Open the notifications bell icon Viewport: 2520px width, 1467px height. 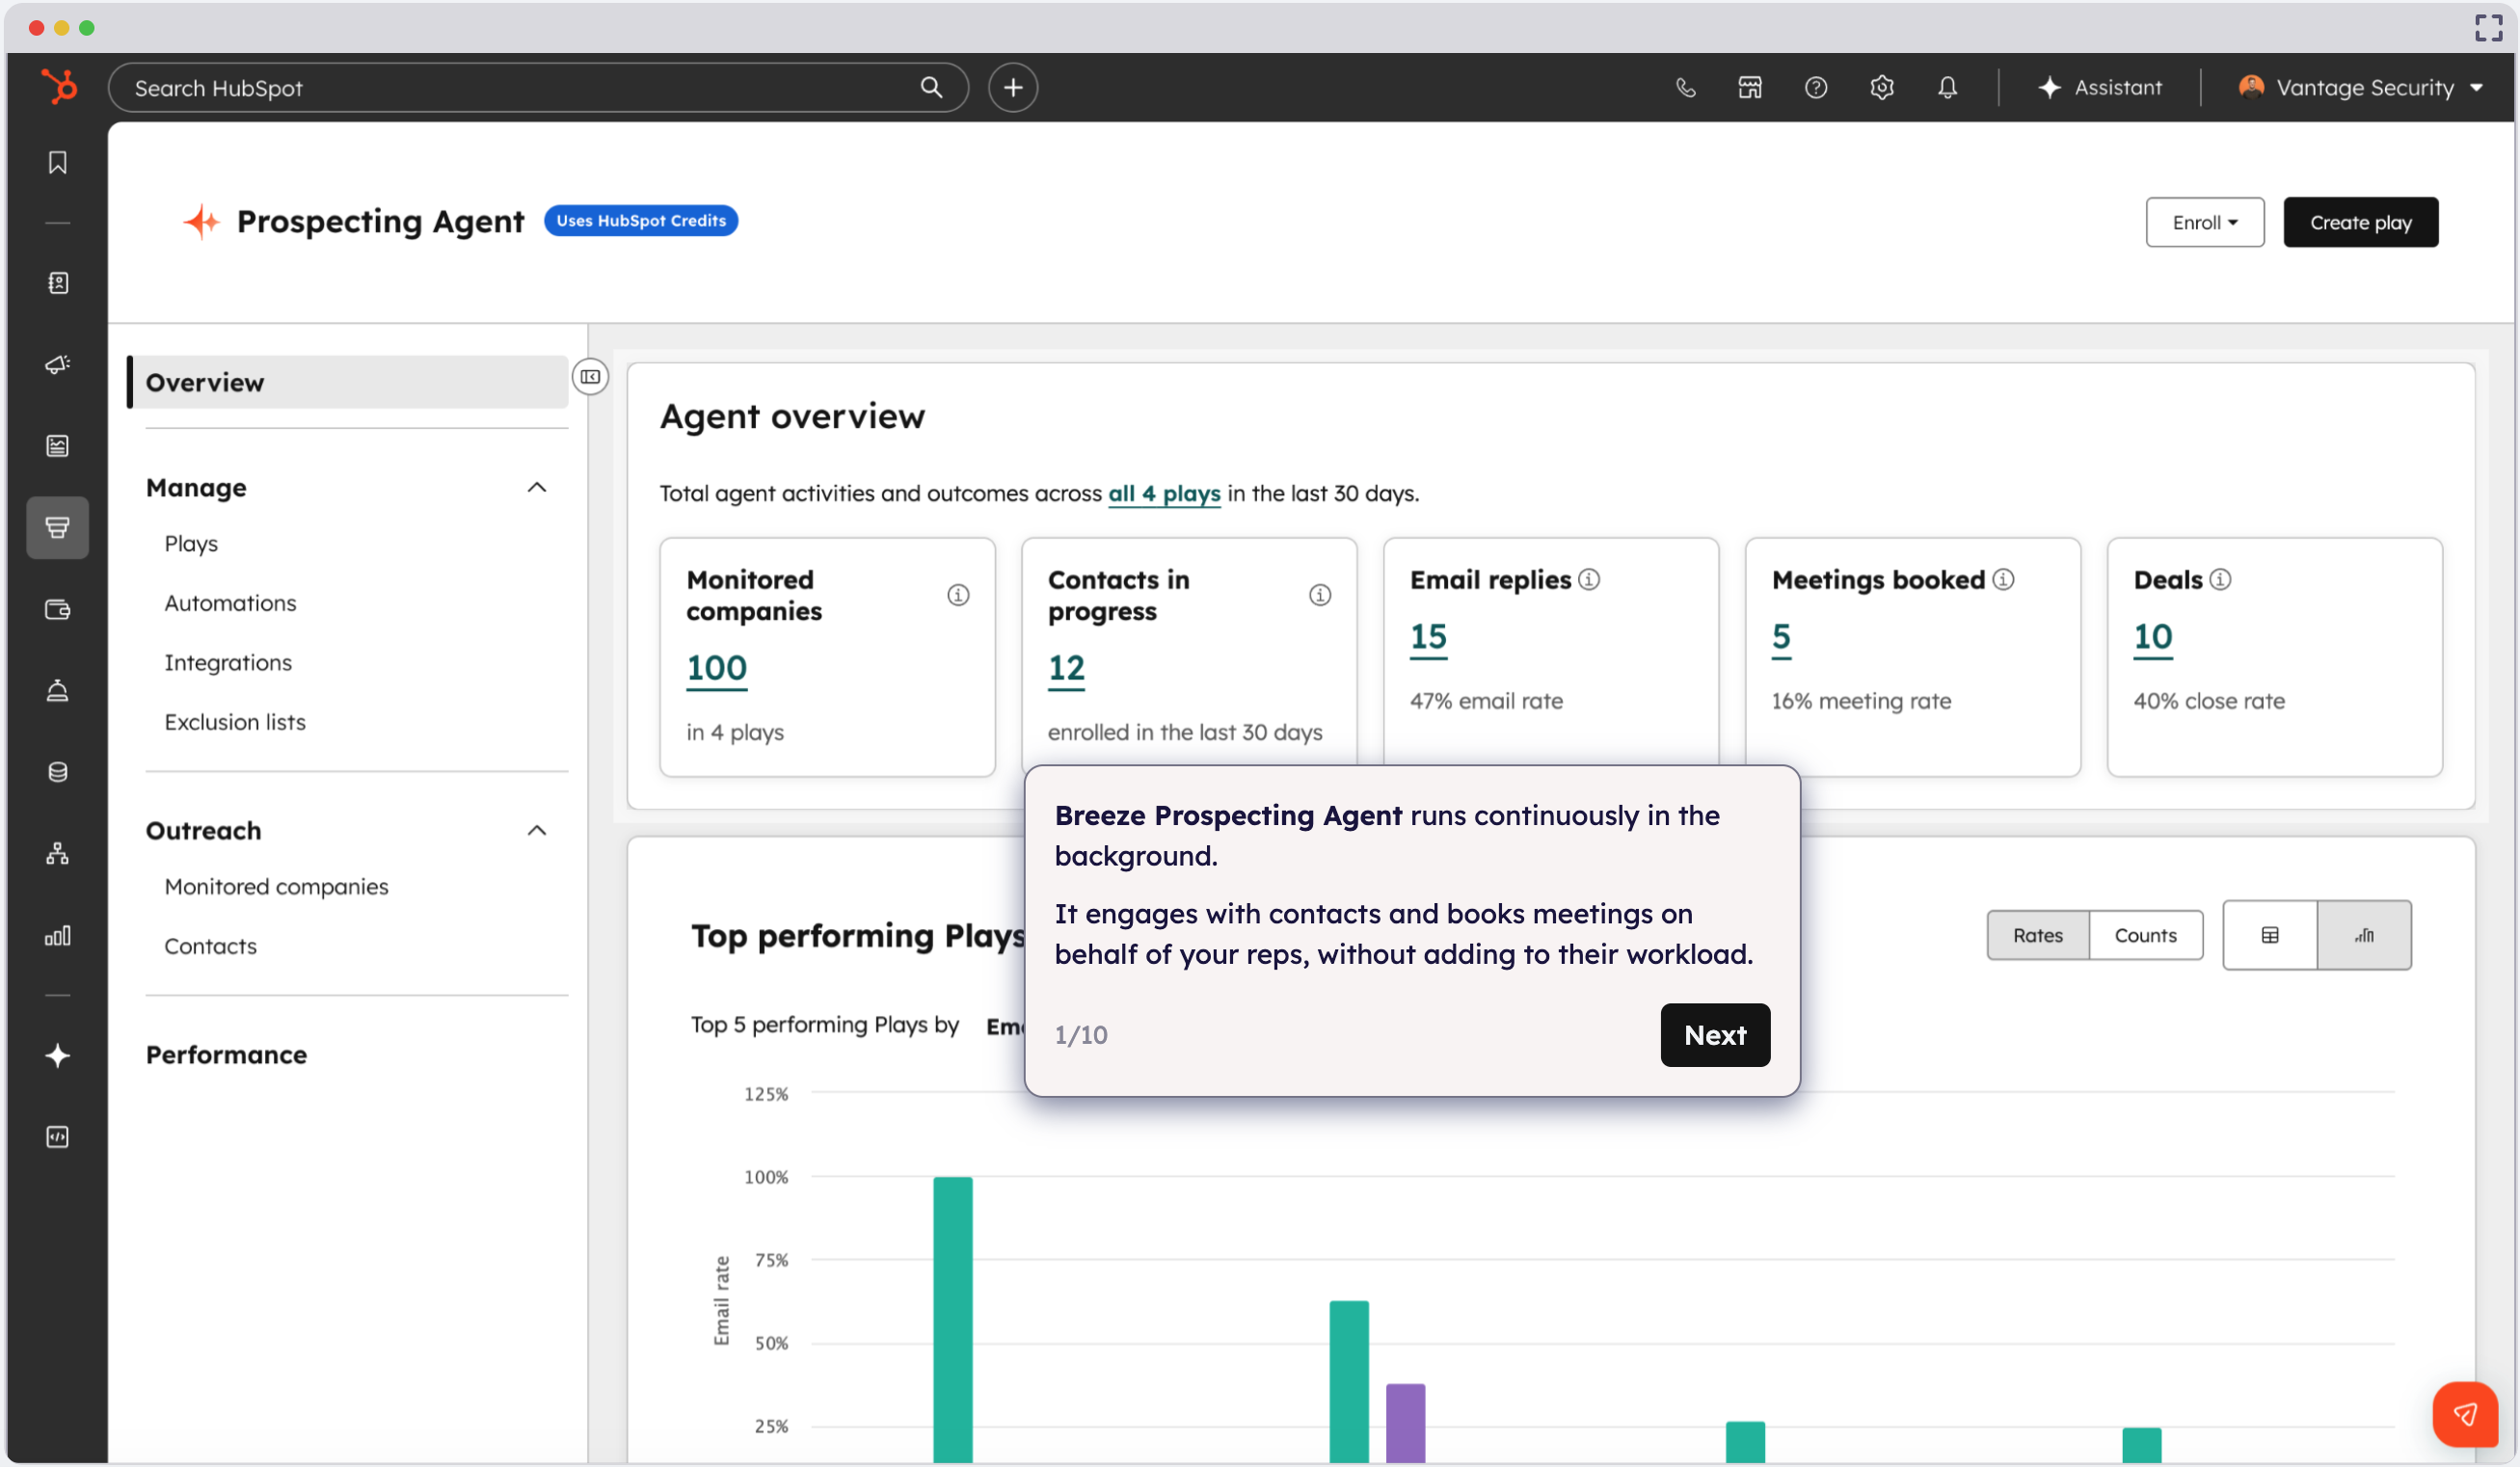[1947, 88]
